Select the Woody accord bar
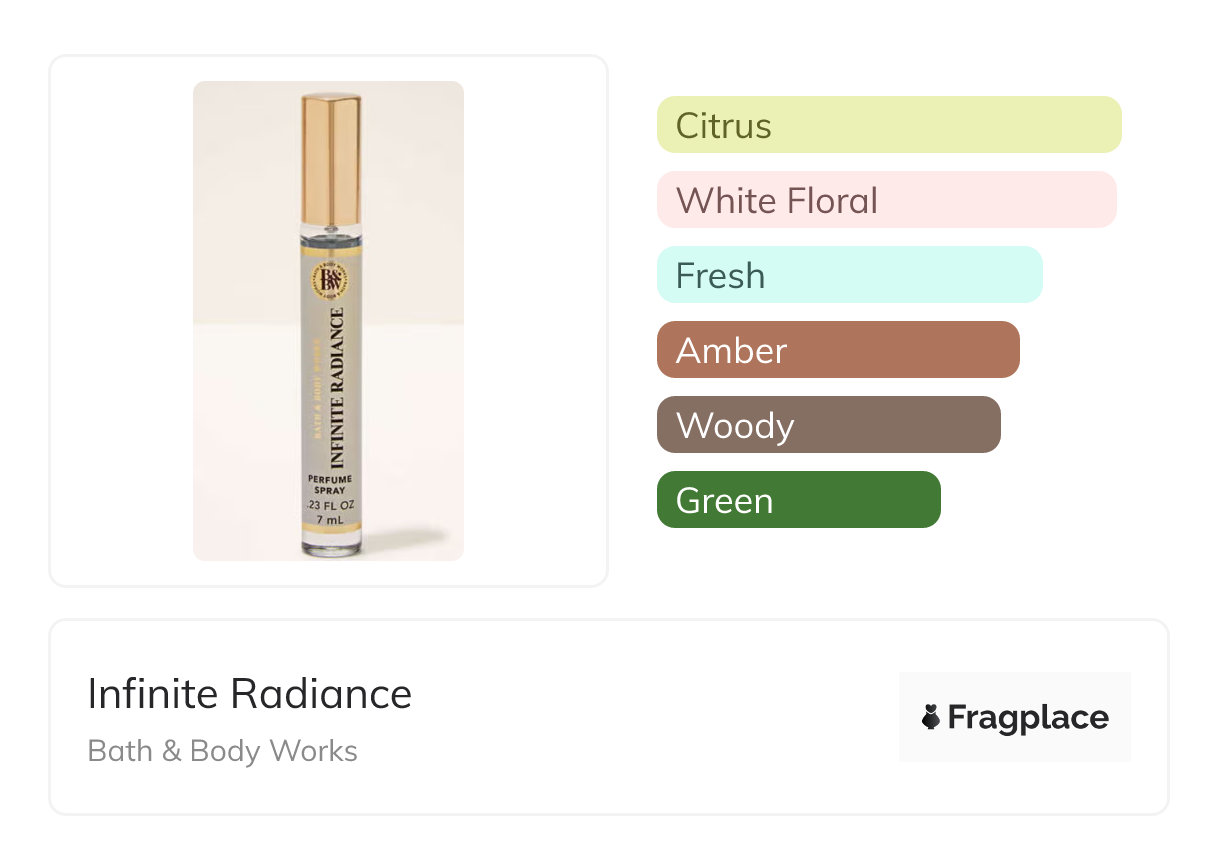The height and width of the screenshot is (864, 1218). point(828,425)
